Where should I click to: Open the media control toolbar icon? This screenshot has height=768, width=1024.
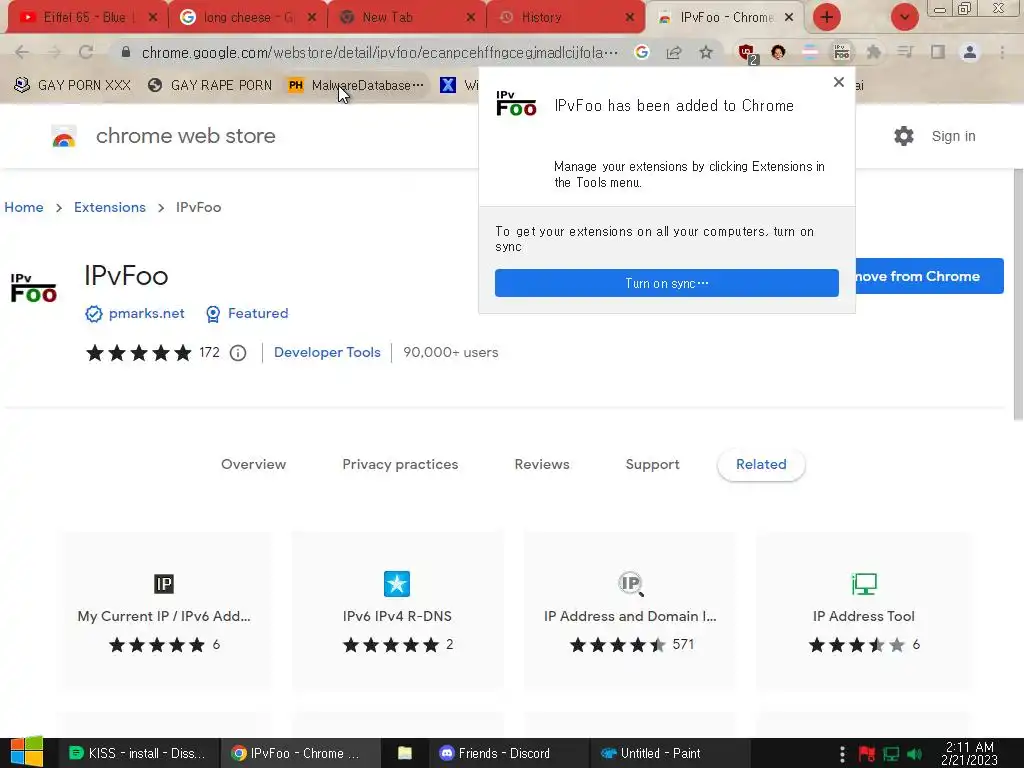905,52
